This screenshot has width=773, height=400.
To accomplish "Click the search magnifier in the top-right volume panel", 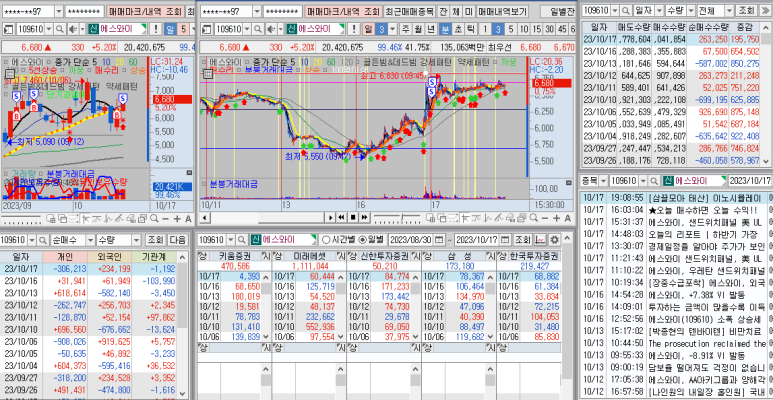I will 626,10.
